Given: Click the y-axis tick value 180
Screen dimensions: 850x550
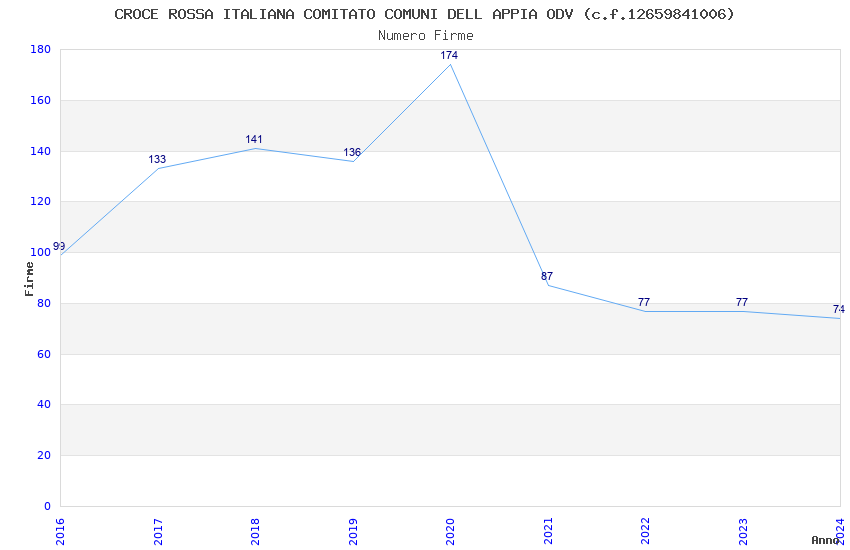Looking at the screenshot, I should click(41, 49).
